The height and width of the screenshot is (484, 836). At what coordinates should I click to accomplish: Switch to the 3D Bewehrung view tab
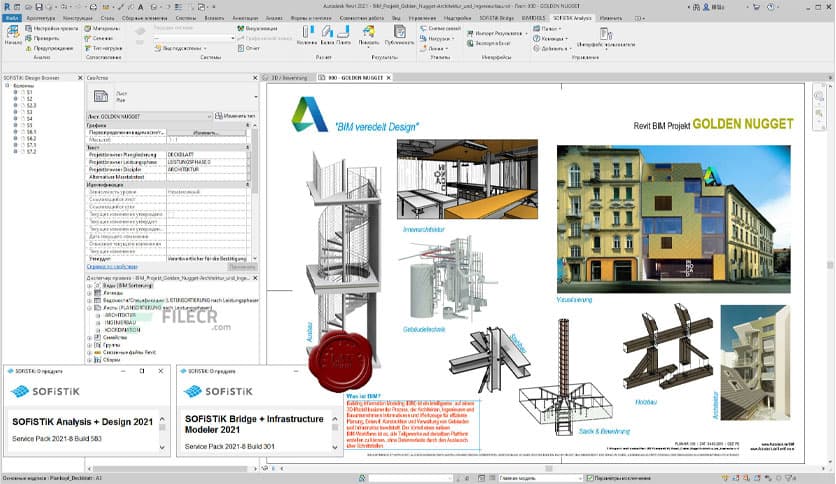coord(289,78)
